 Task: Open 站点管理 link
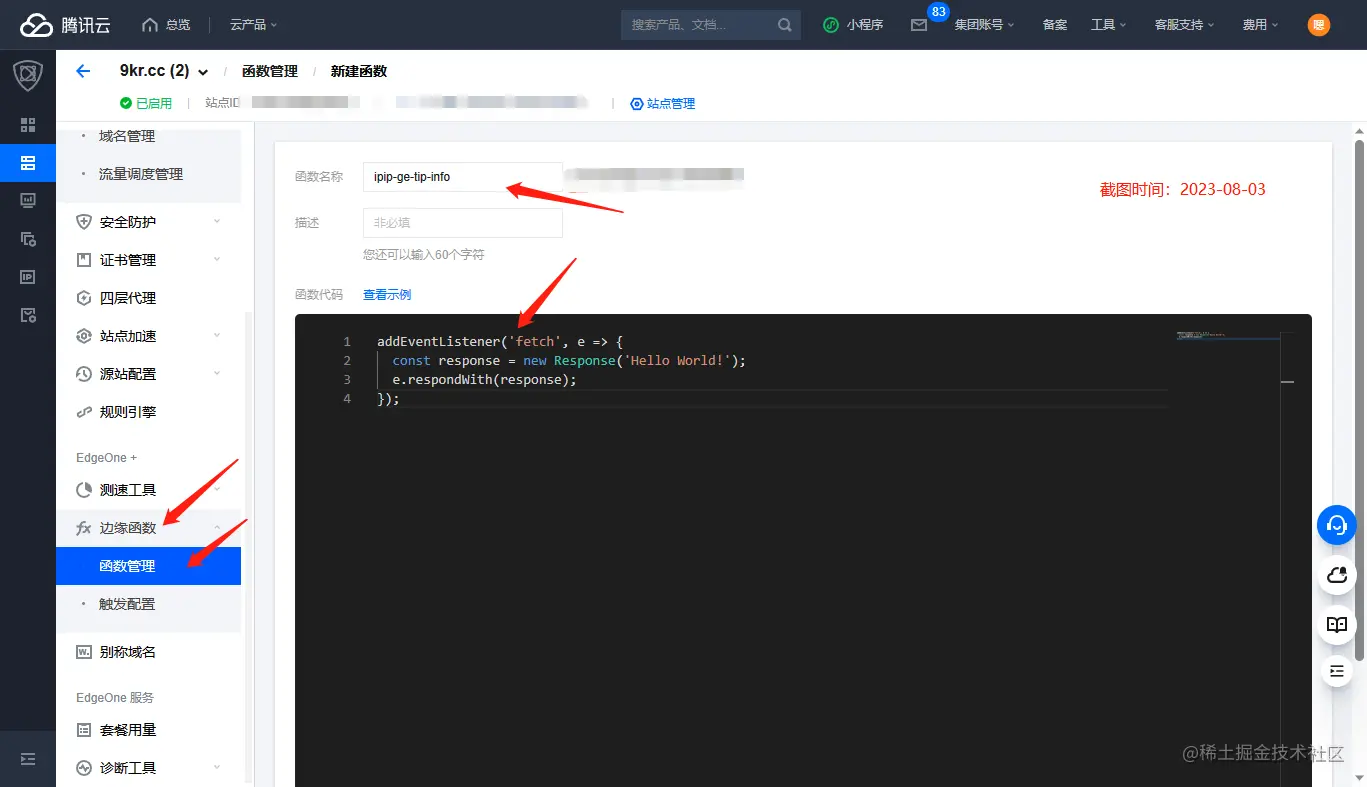[x=662, y=103]
